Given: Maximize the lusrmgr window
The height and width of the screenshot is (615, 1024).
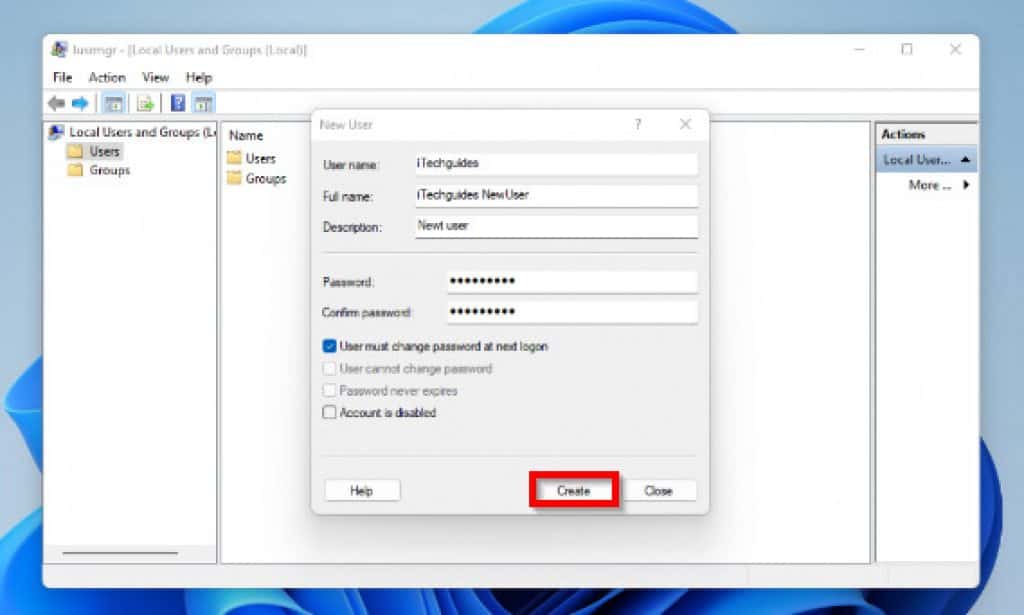Looking at the screenshot, I should point(907,50).
